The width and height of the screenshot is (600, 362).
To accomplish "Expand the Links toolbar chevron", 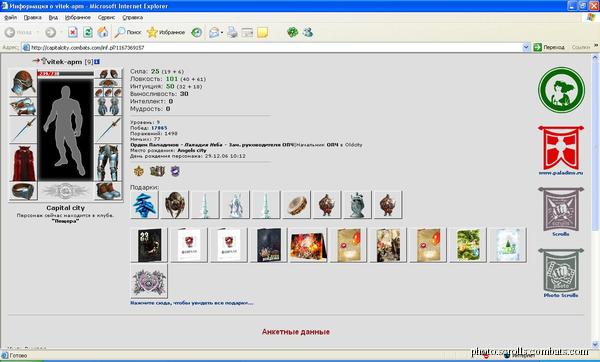I will (596, 46).
